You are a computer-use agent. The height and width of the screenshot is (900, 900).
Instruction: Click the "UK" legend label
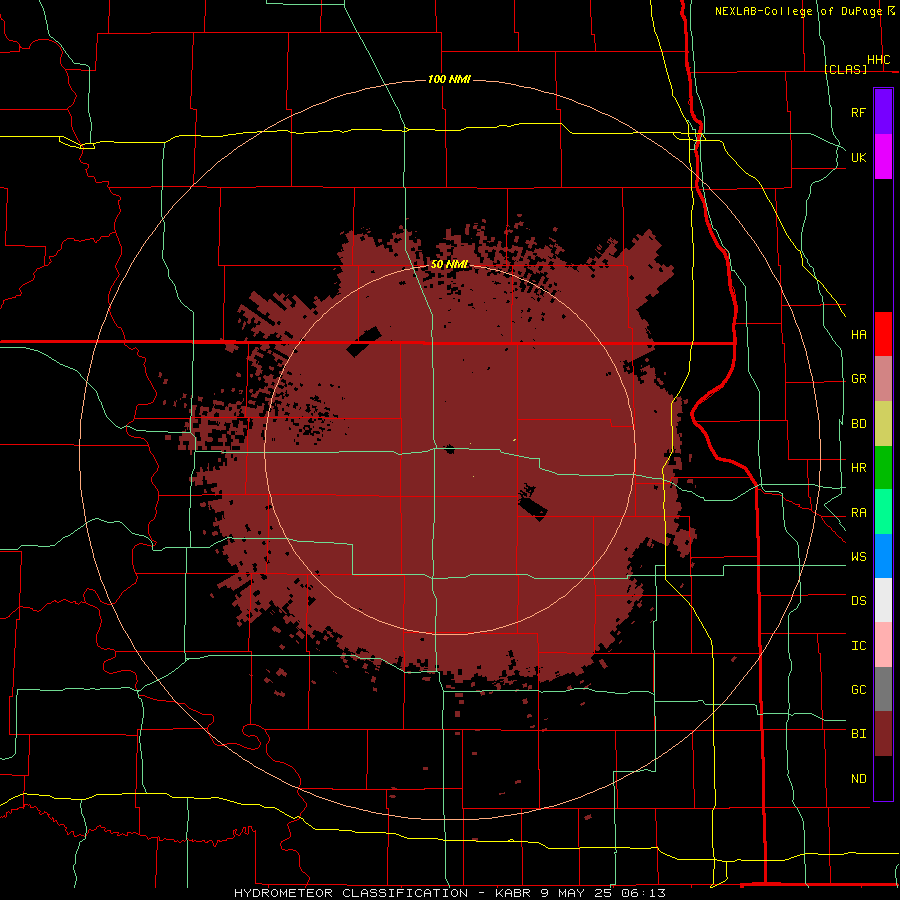pyautogui.click(x=858, y=157)
